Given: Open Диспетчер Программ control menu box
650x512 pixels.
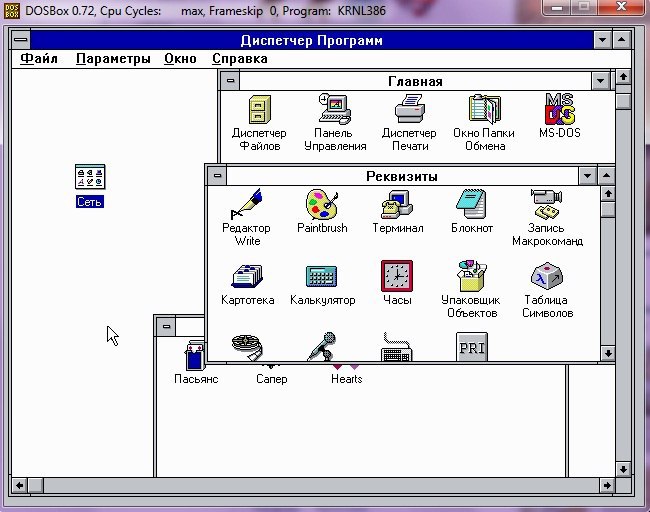Looking at the screenshot, I should [x=21, y=40].
